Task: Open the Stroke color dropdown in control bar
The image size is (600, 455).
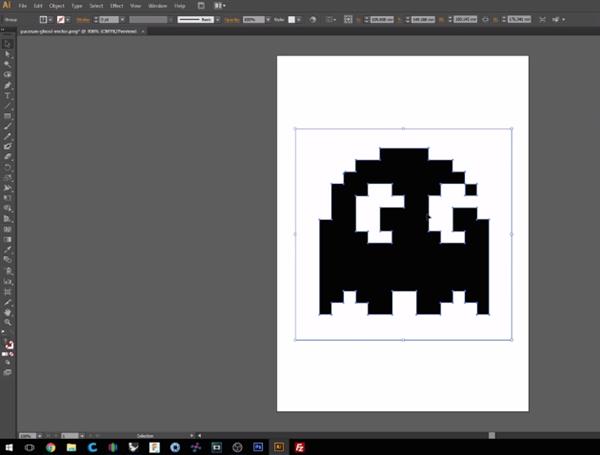Action: click(68, 20)
